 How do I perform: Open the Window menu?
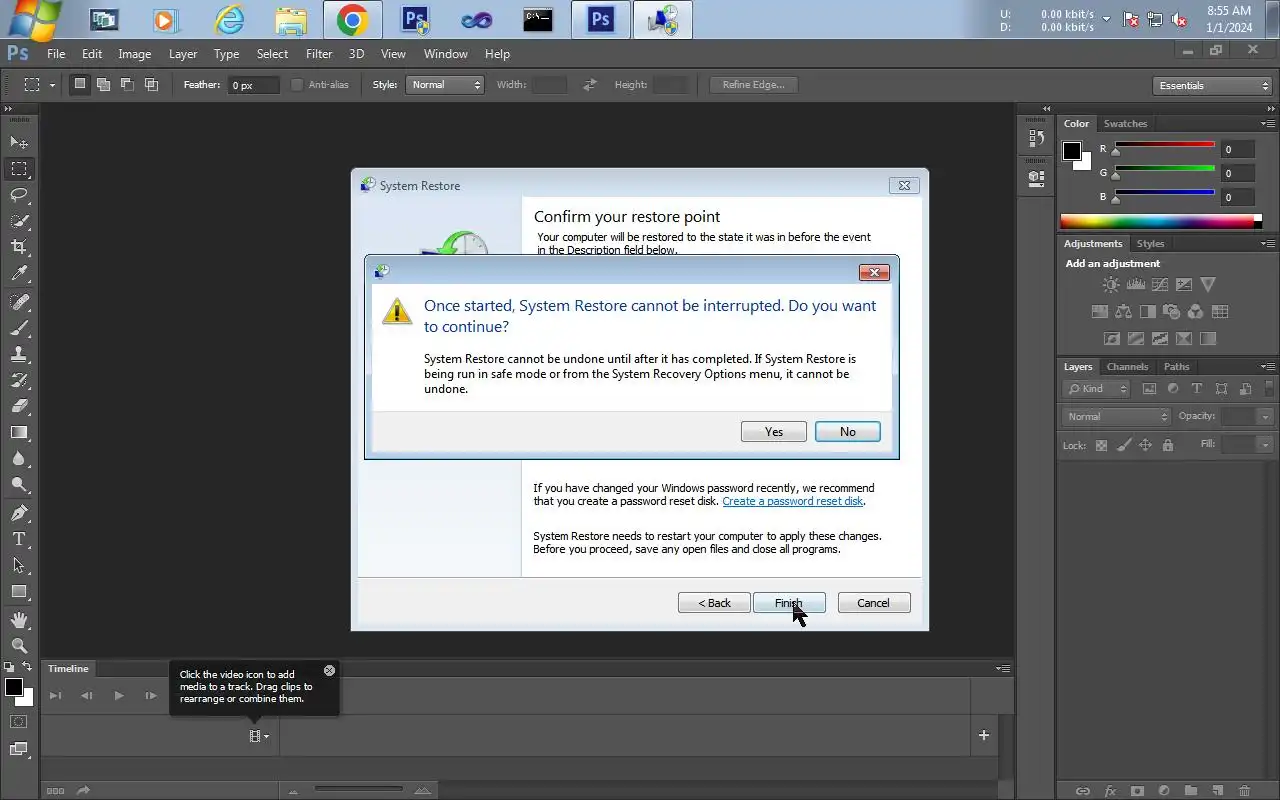[x=445, y=54]
